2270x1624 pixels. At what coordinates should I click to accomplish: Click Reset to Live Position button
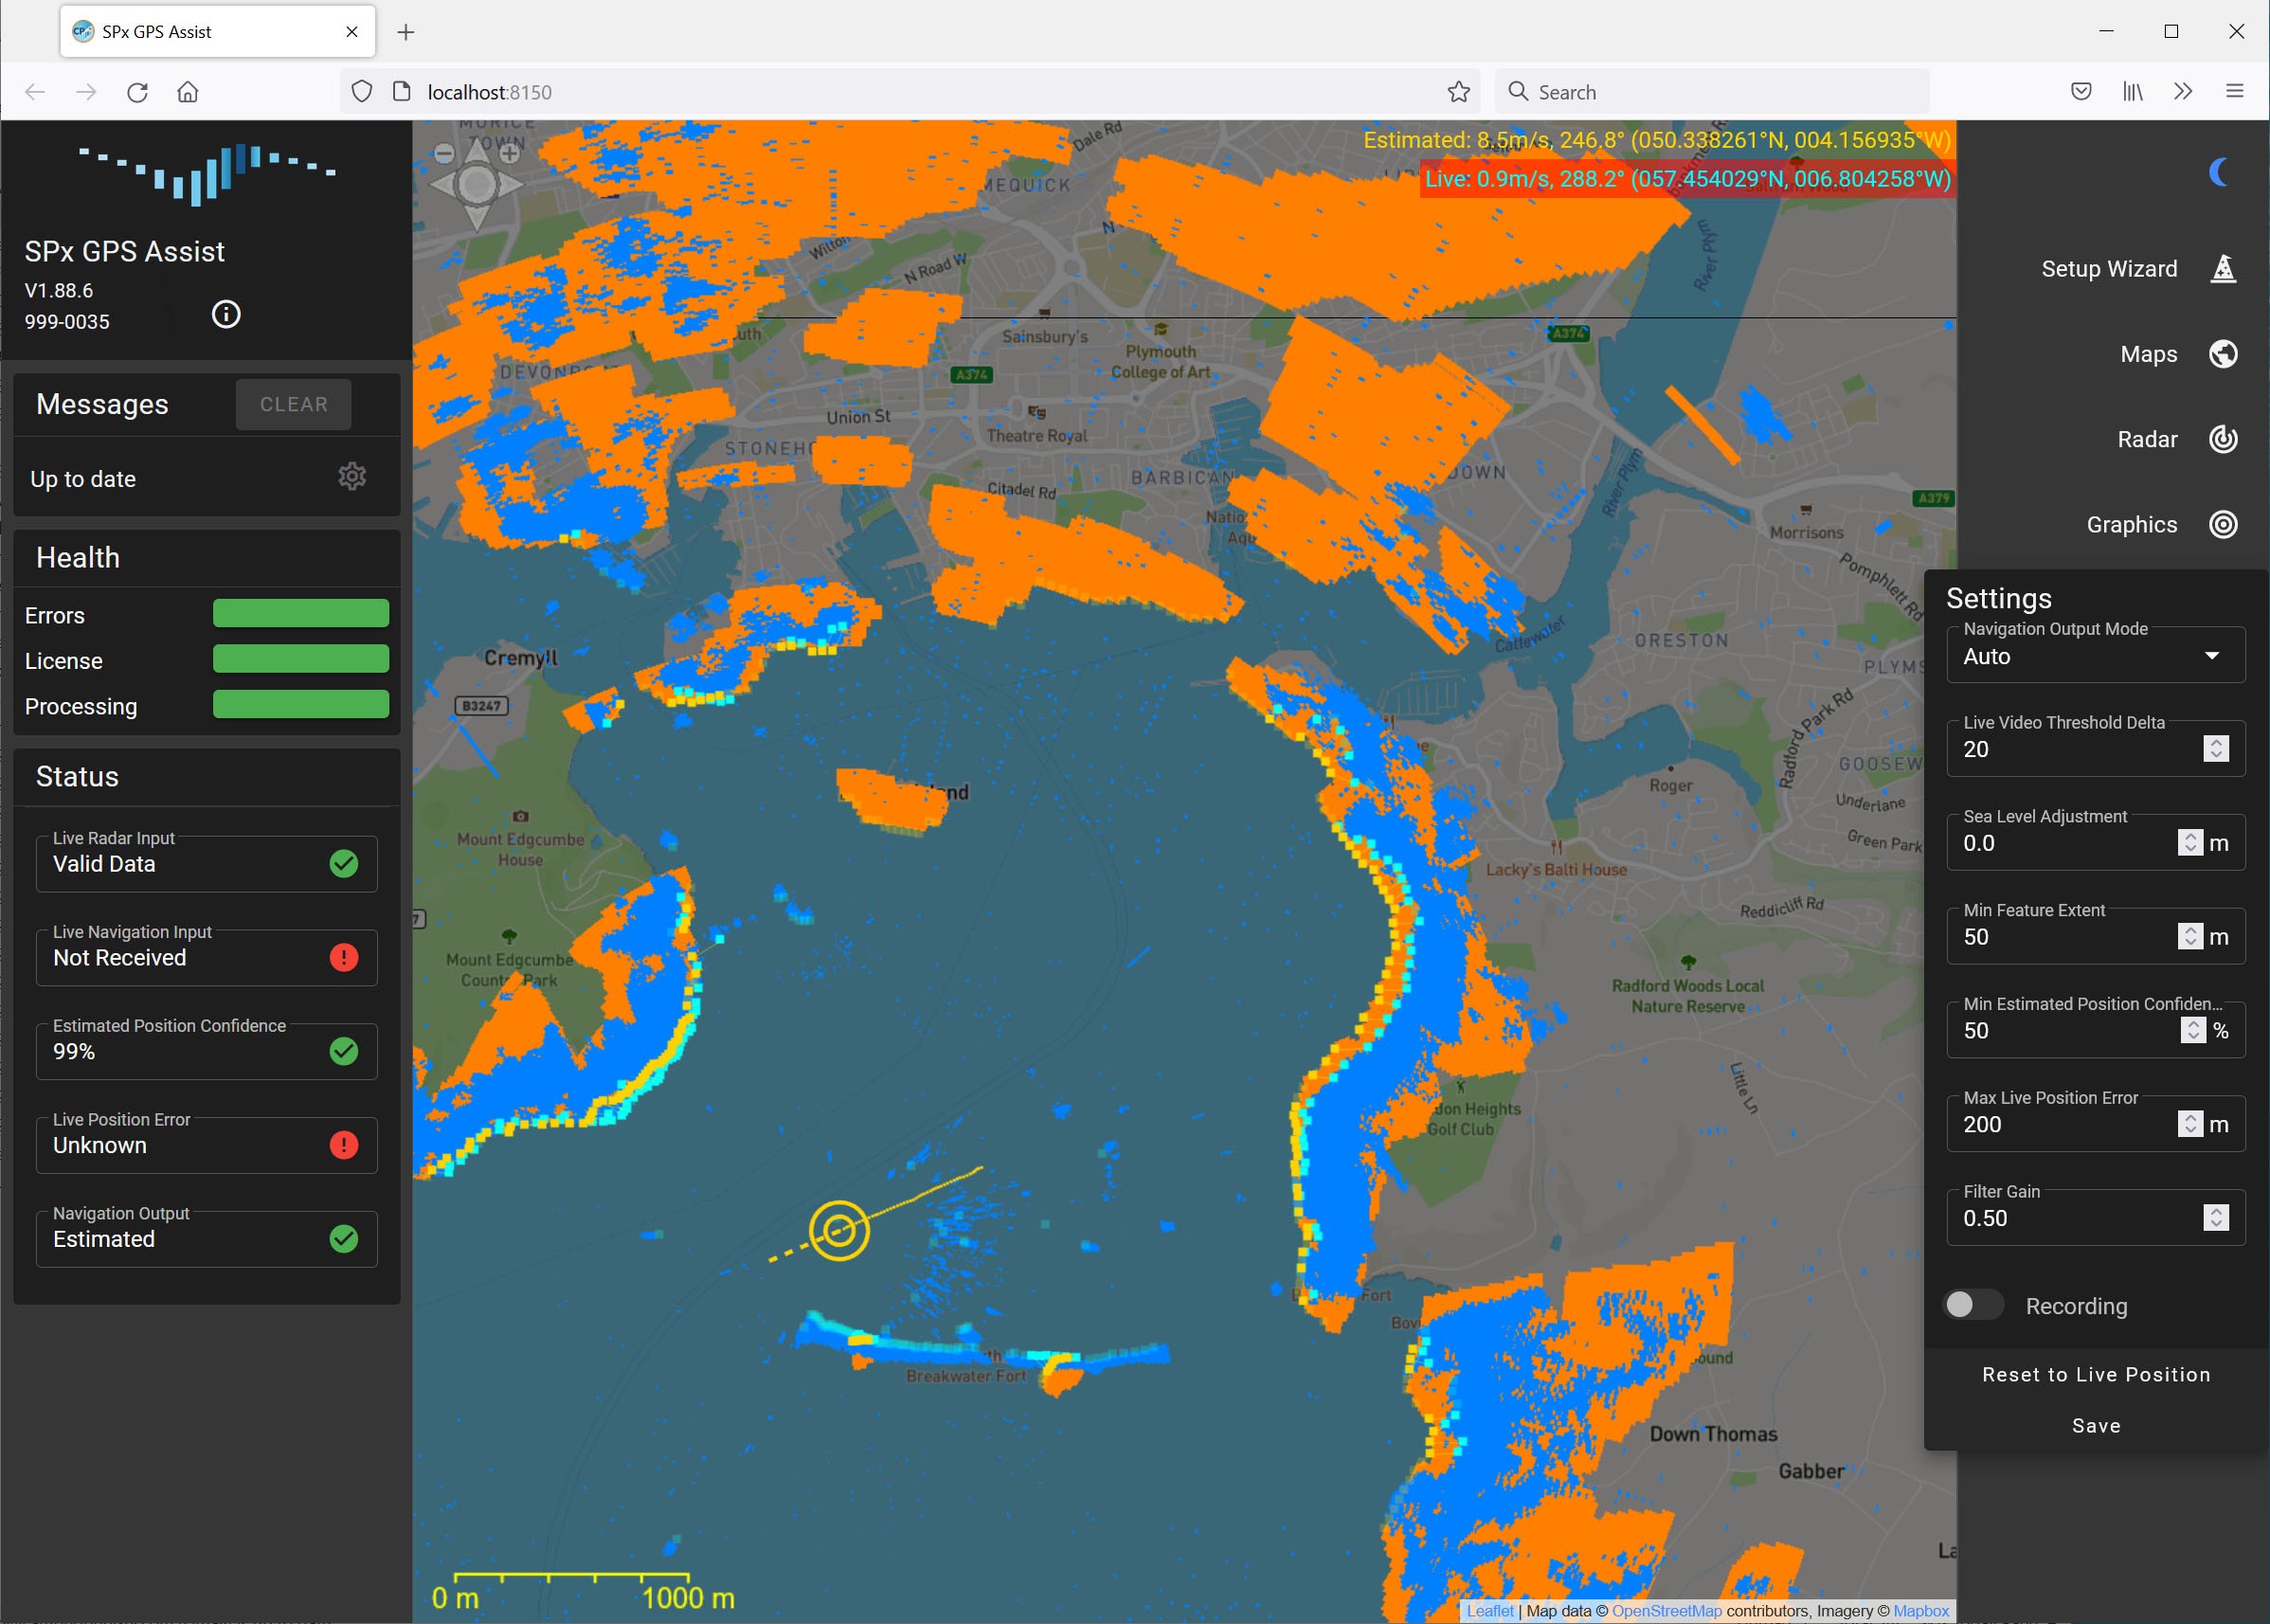pyautogui.click(x=2095, y=1374)
